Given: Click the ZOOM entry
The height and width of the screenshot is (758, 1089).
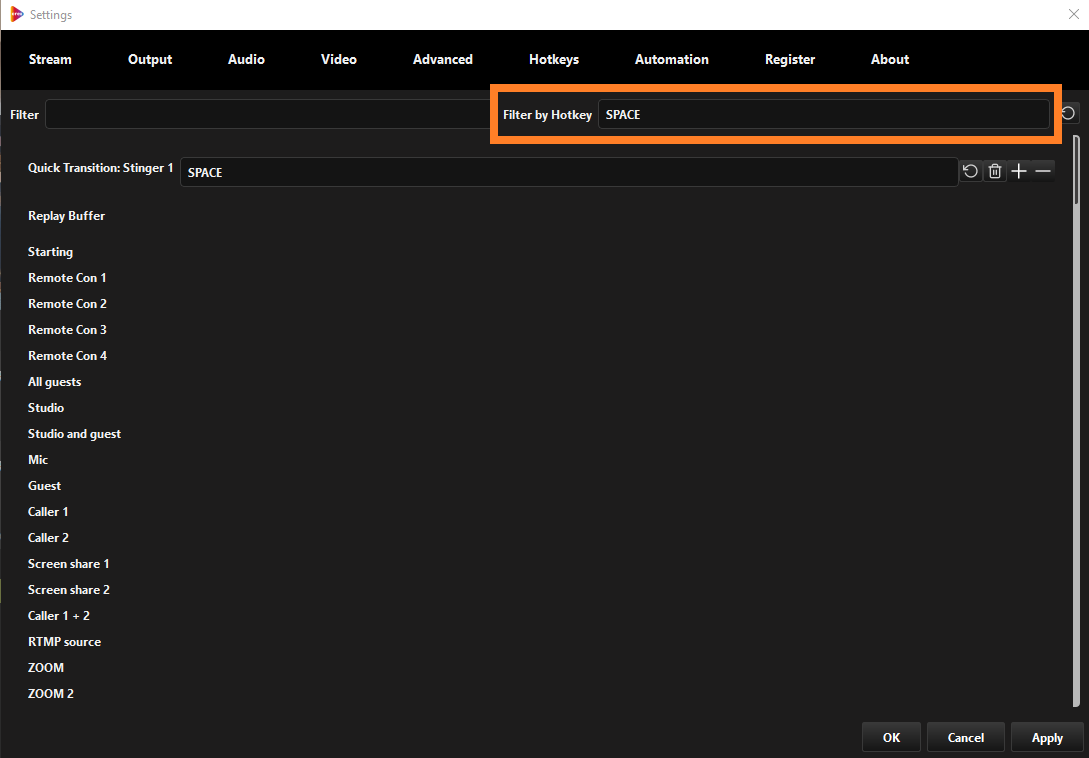Looking at the screenshot, I should (46, 667).
